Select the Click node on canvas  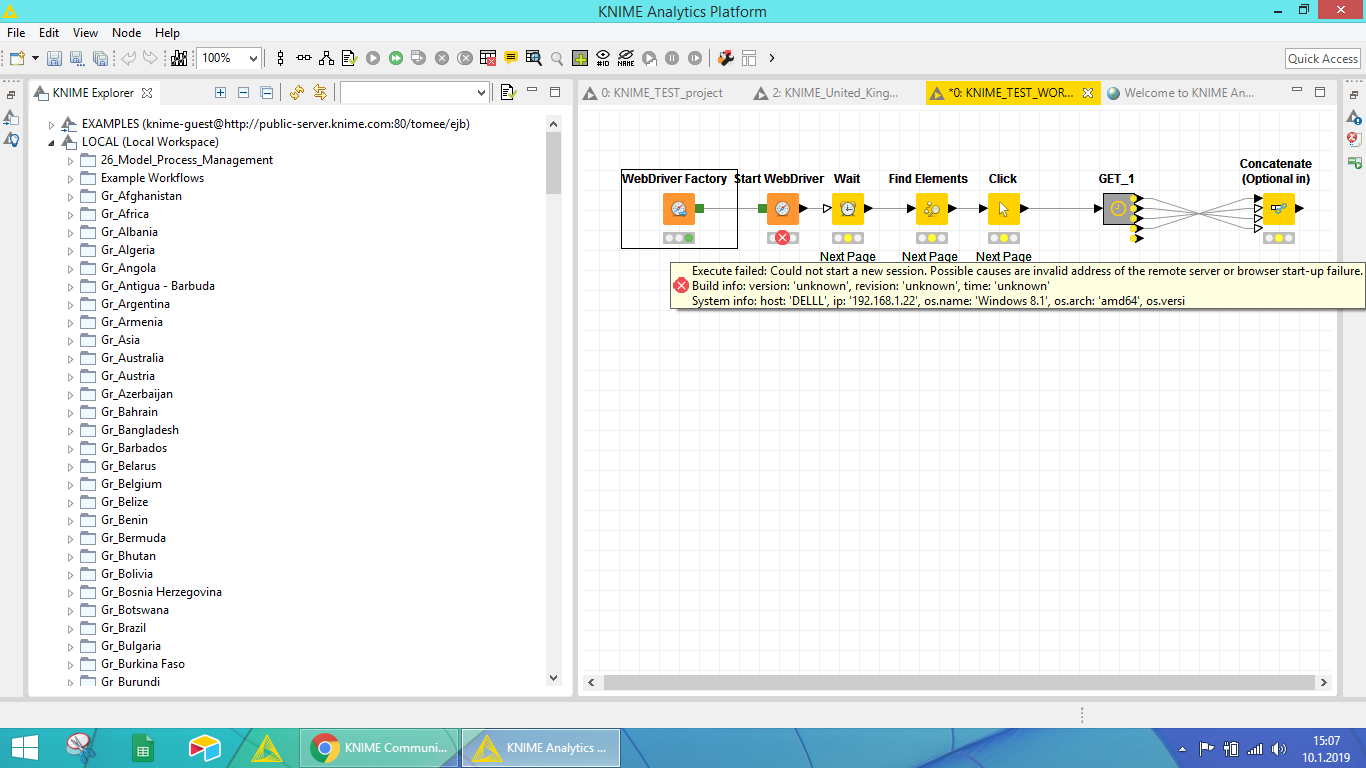1003,209
